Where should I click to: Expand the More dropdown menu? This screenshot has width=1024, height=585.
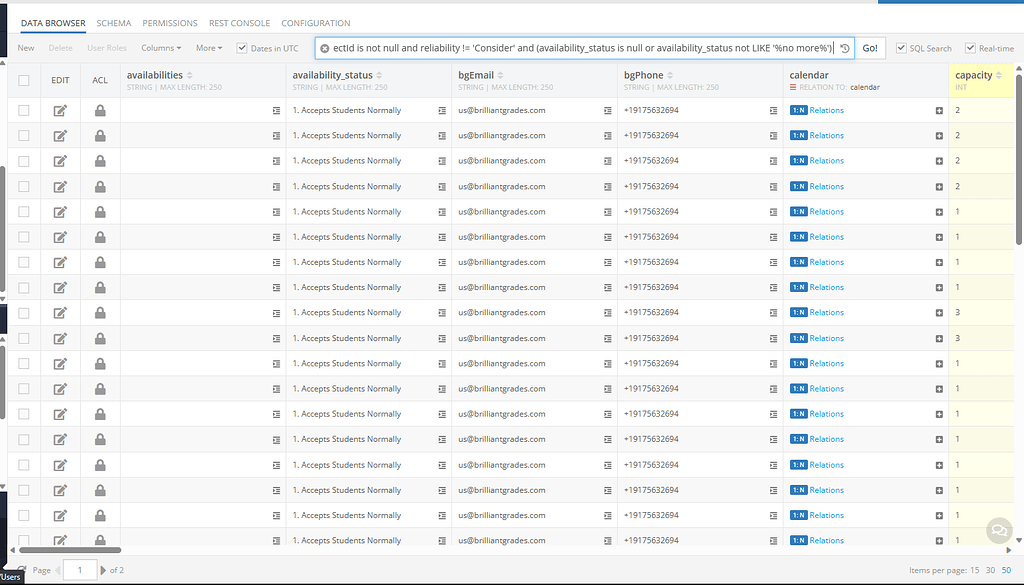[x=209, y=48]
